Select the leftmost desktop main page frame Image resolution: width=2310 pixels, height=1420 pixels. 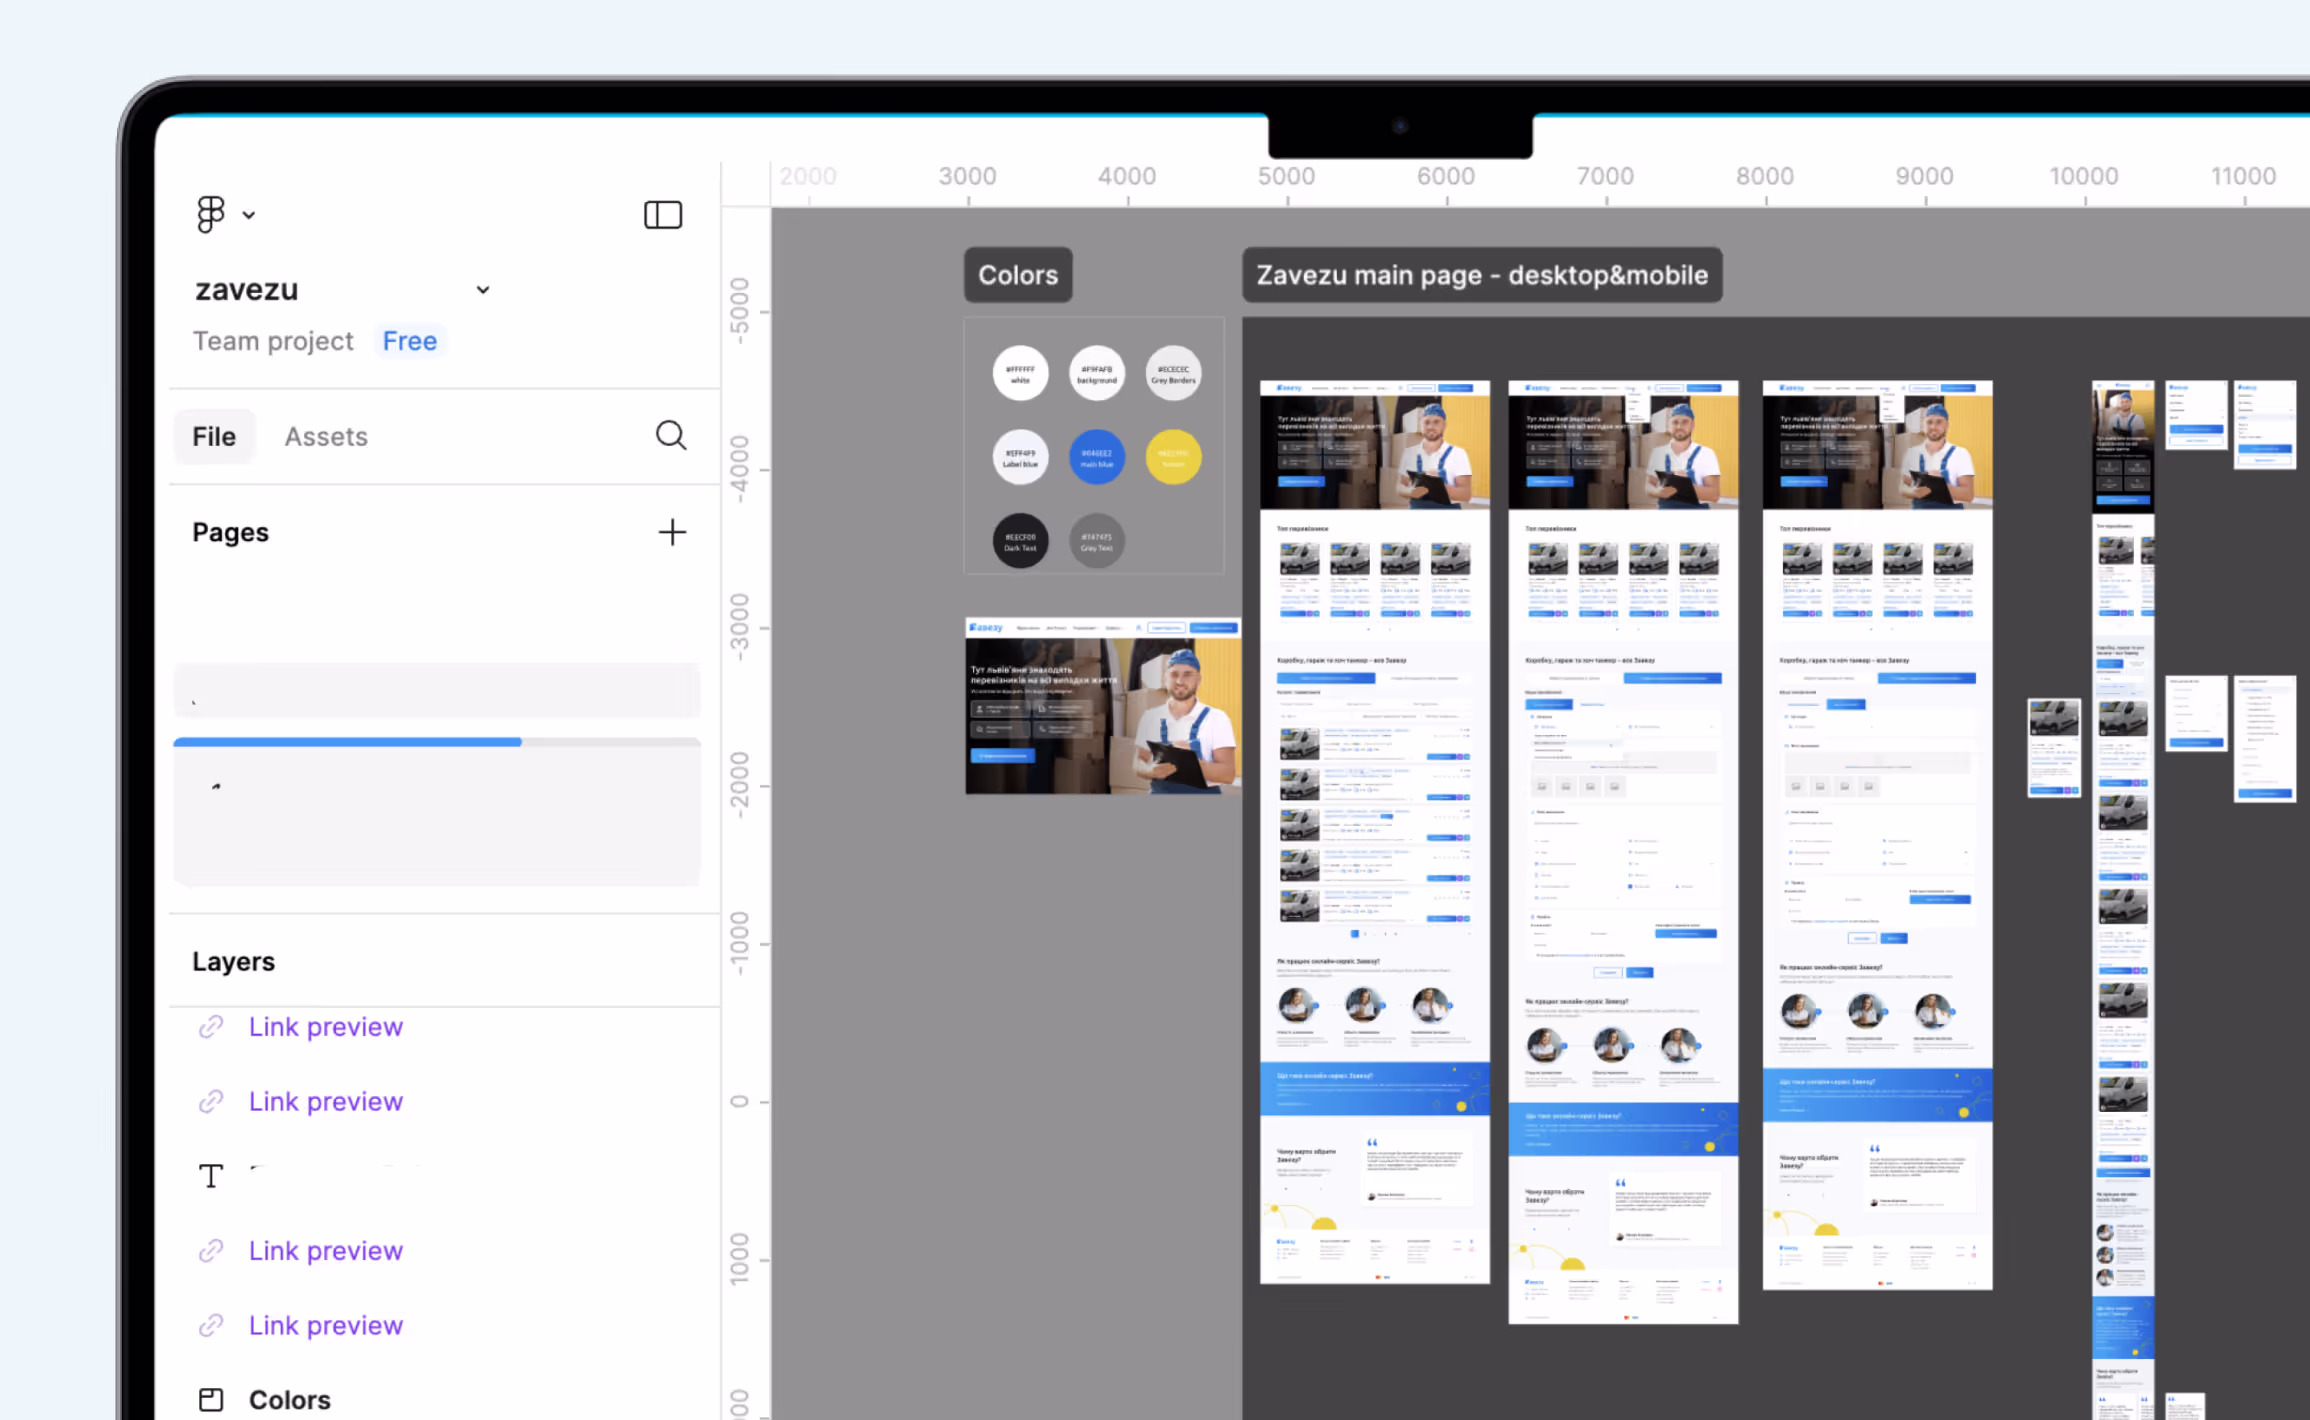[1375, 832]
